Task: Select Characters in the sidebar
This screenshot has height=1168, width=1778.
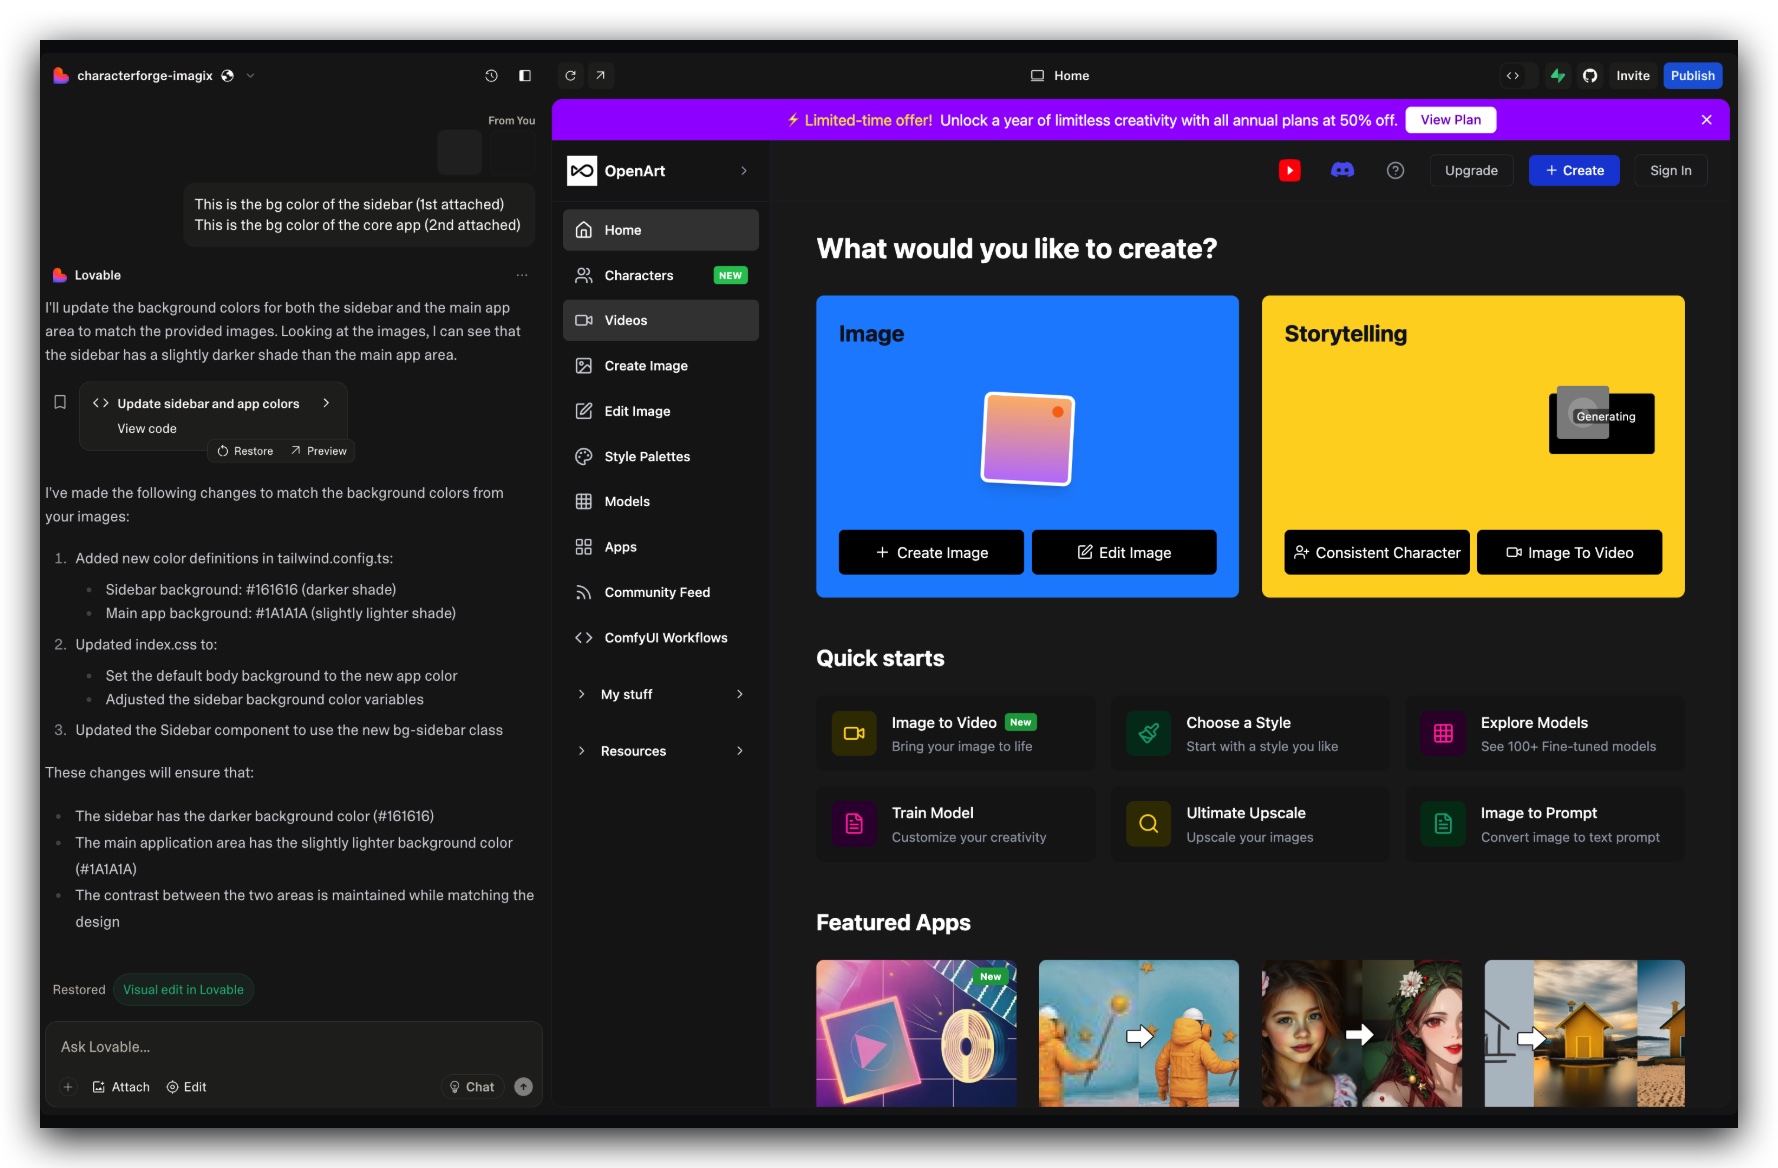Action: 639,276
